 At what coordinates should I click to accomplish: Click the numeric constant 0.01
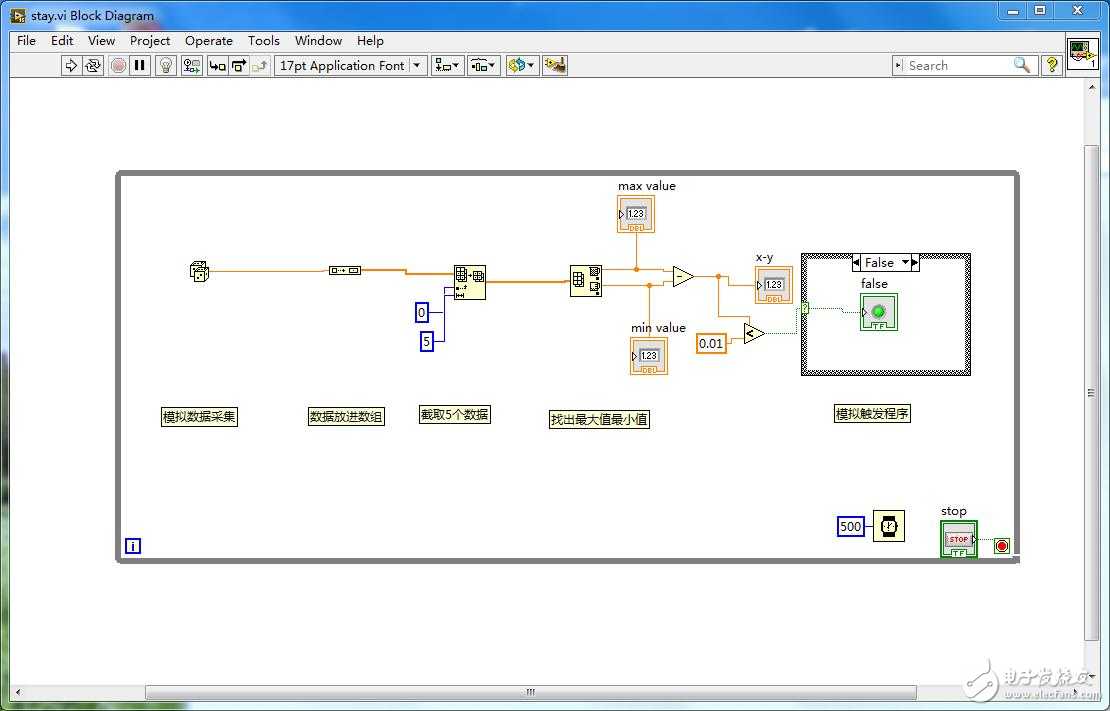[x=711, y=343]
